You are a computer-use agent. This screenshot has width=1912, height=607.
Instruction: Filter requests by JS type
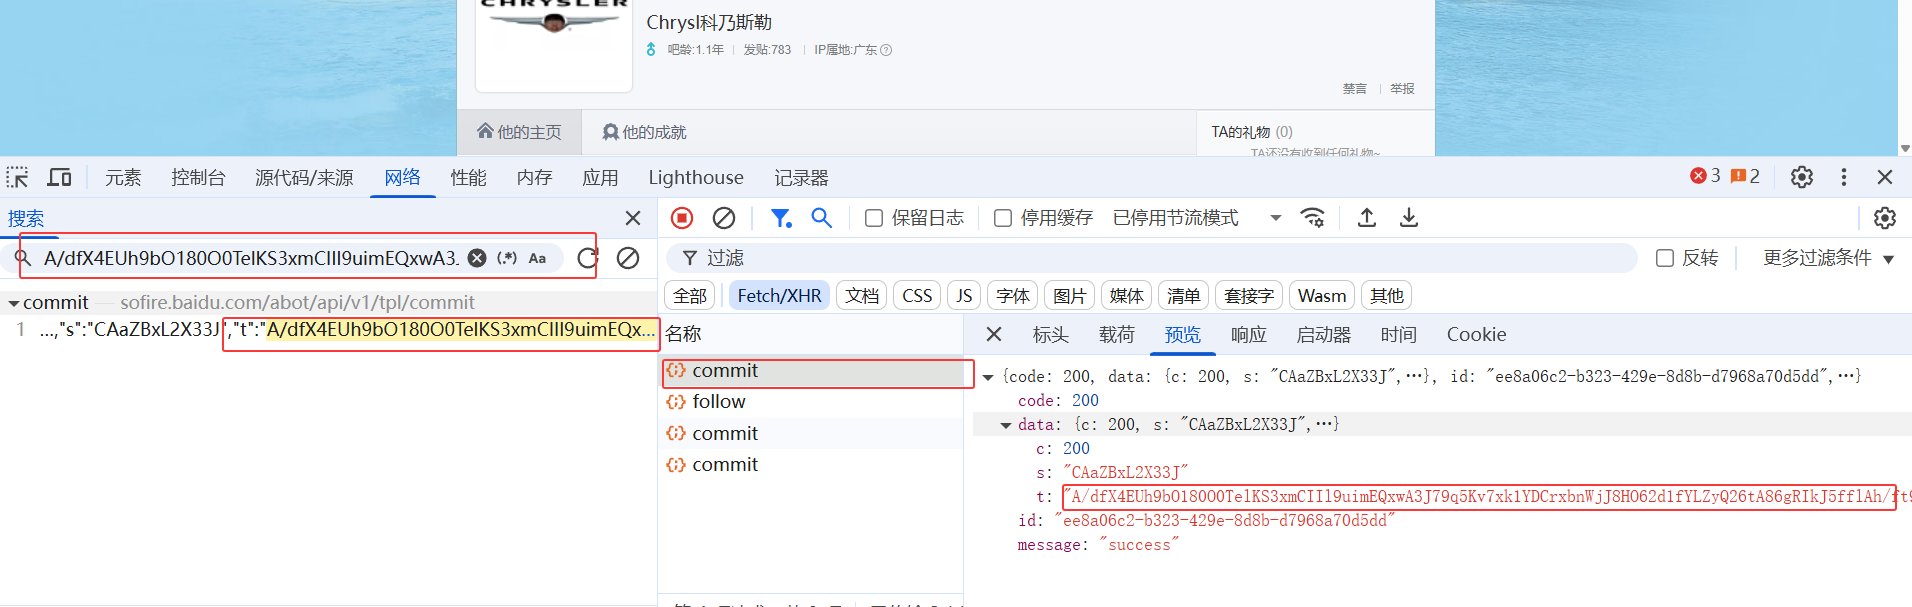click(x=964, y=296)
